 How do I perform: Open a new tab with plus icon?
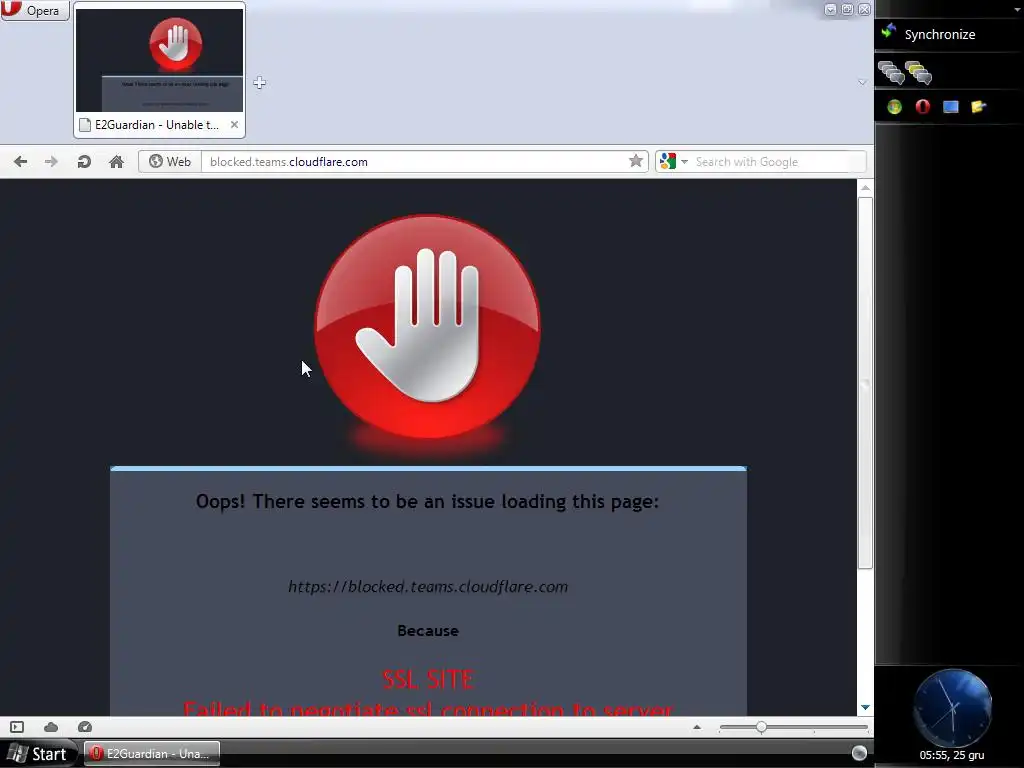259,83
